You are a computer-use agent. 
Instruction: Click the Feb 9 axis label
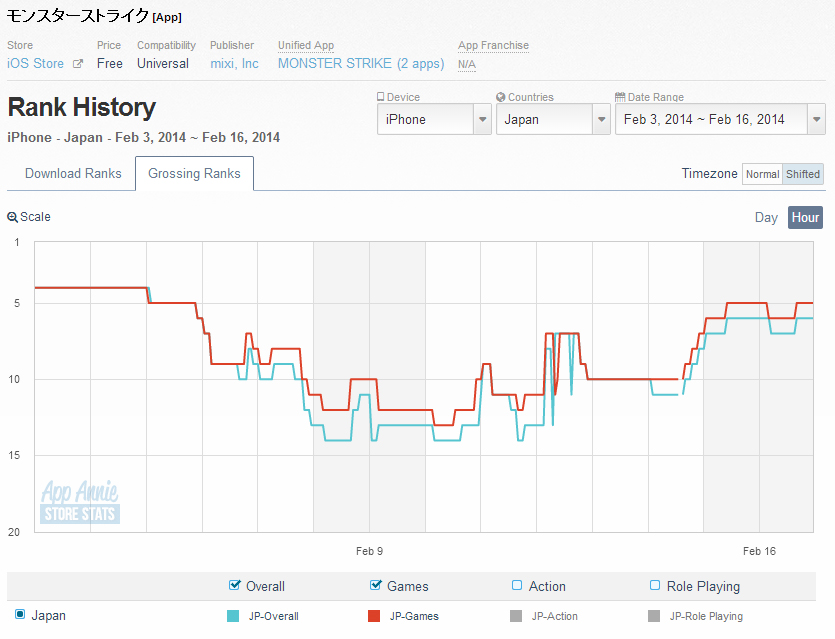coord(369,551)
